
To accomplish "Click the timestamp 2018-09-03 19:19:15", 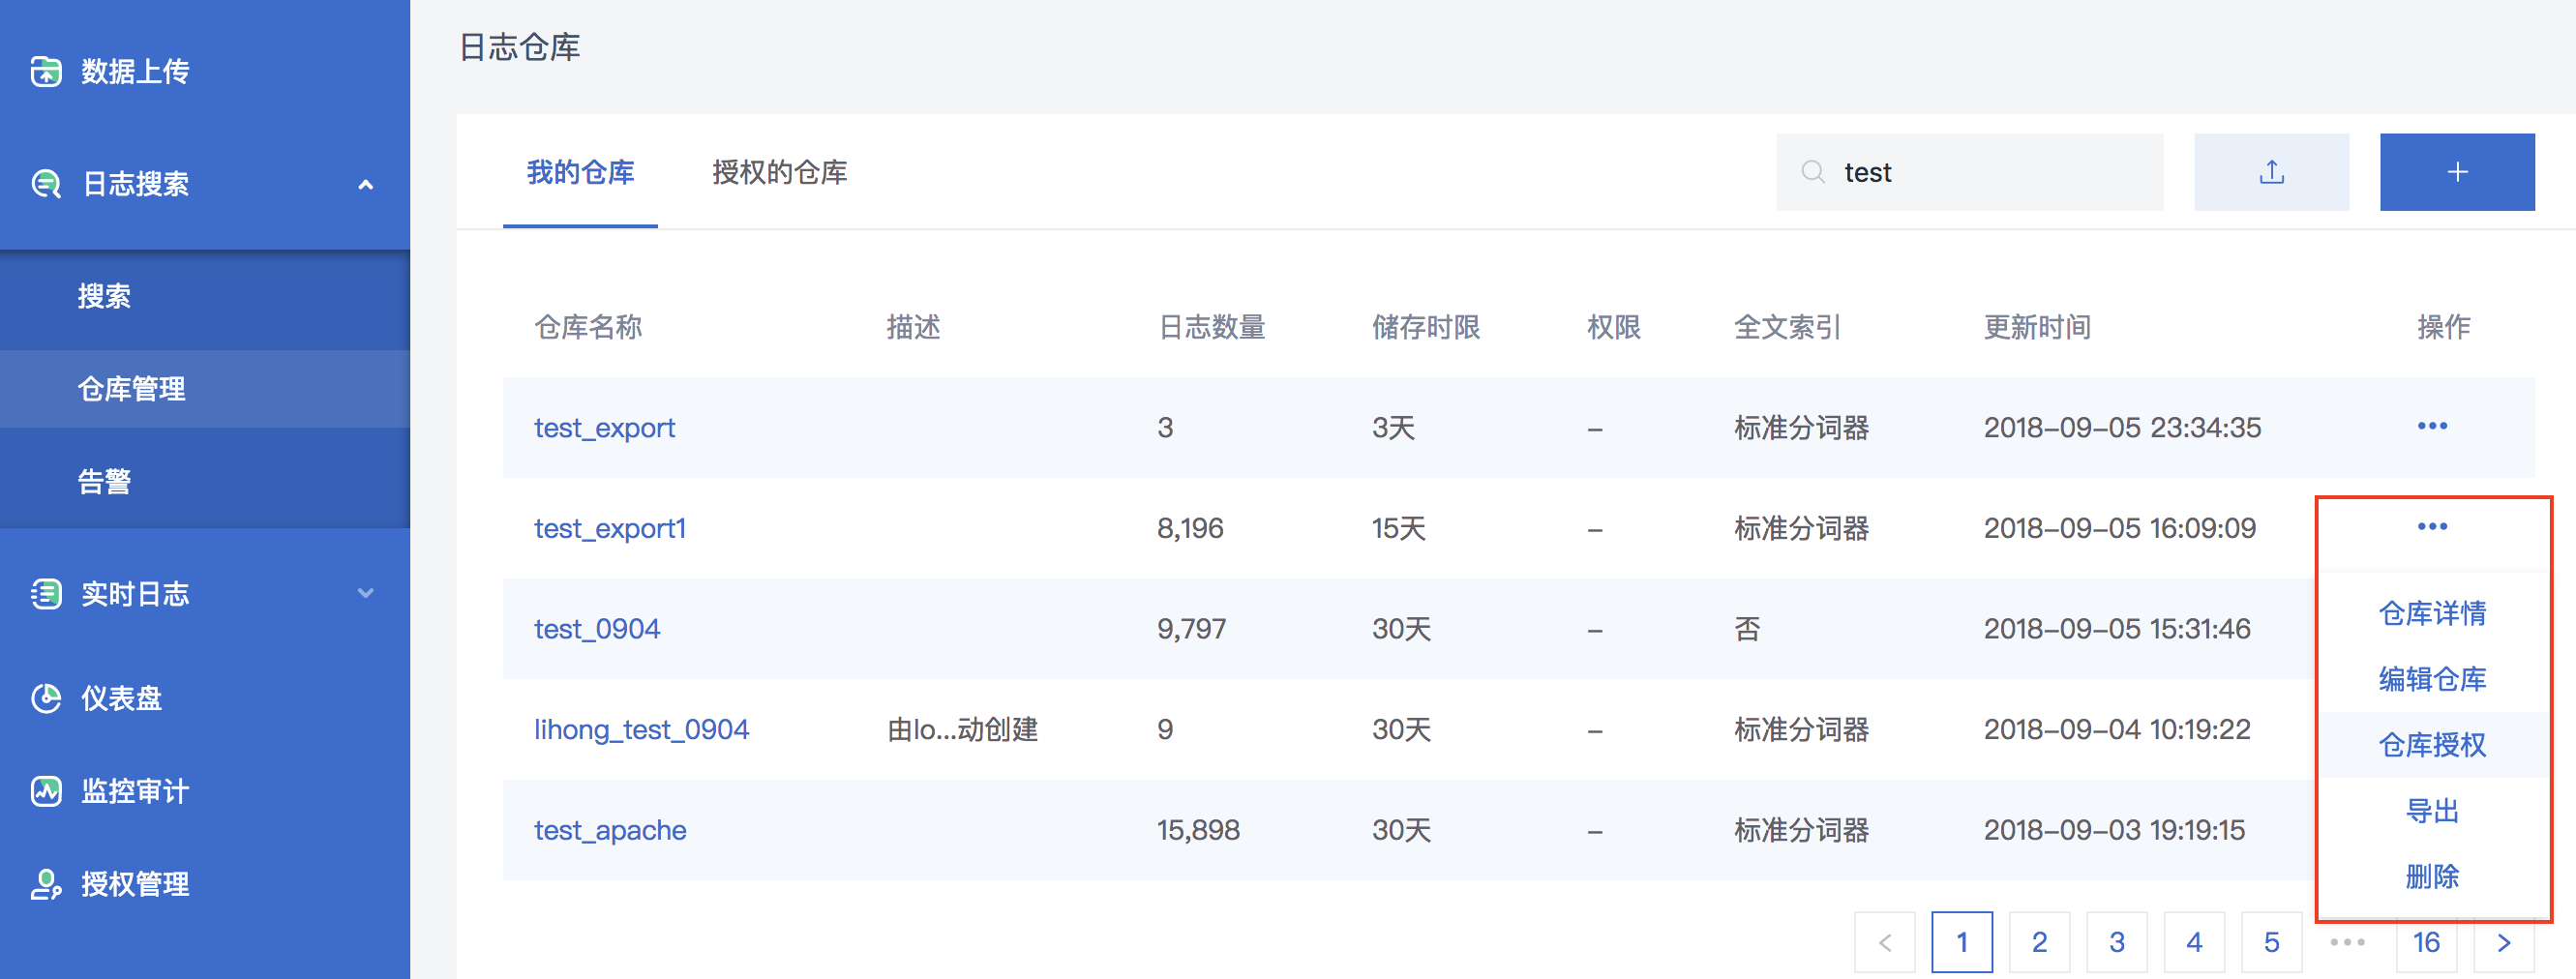I will [2114, 830].
